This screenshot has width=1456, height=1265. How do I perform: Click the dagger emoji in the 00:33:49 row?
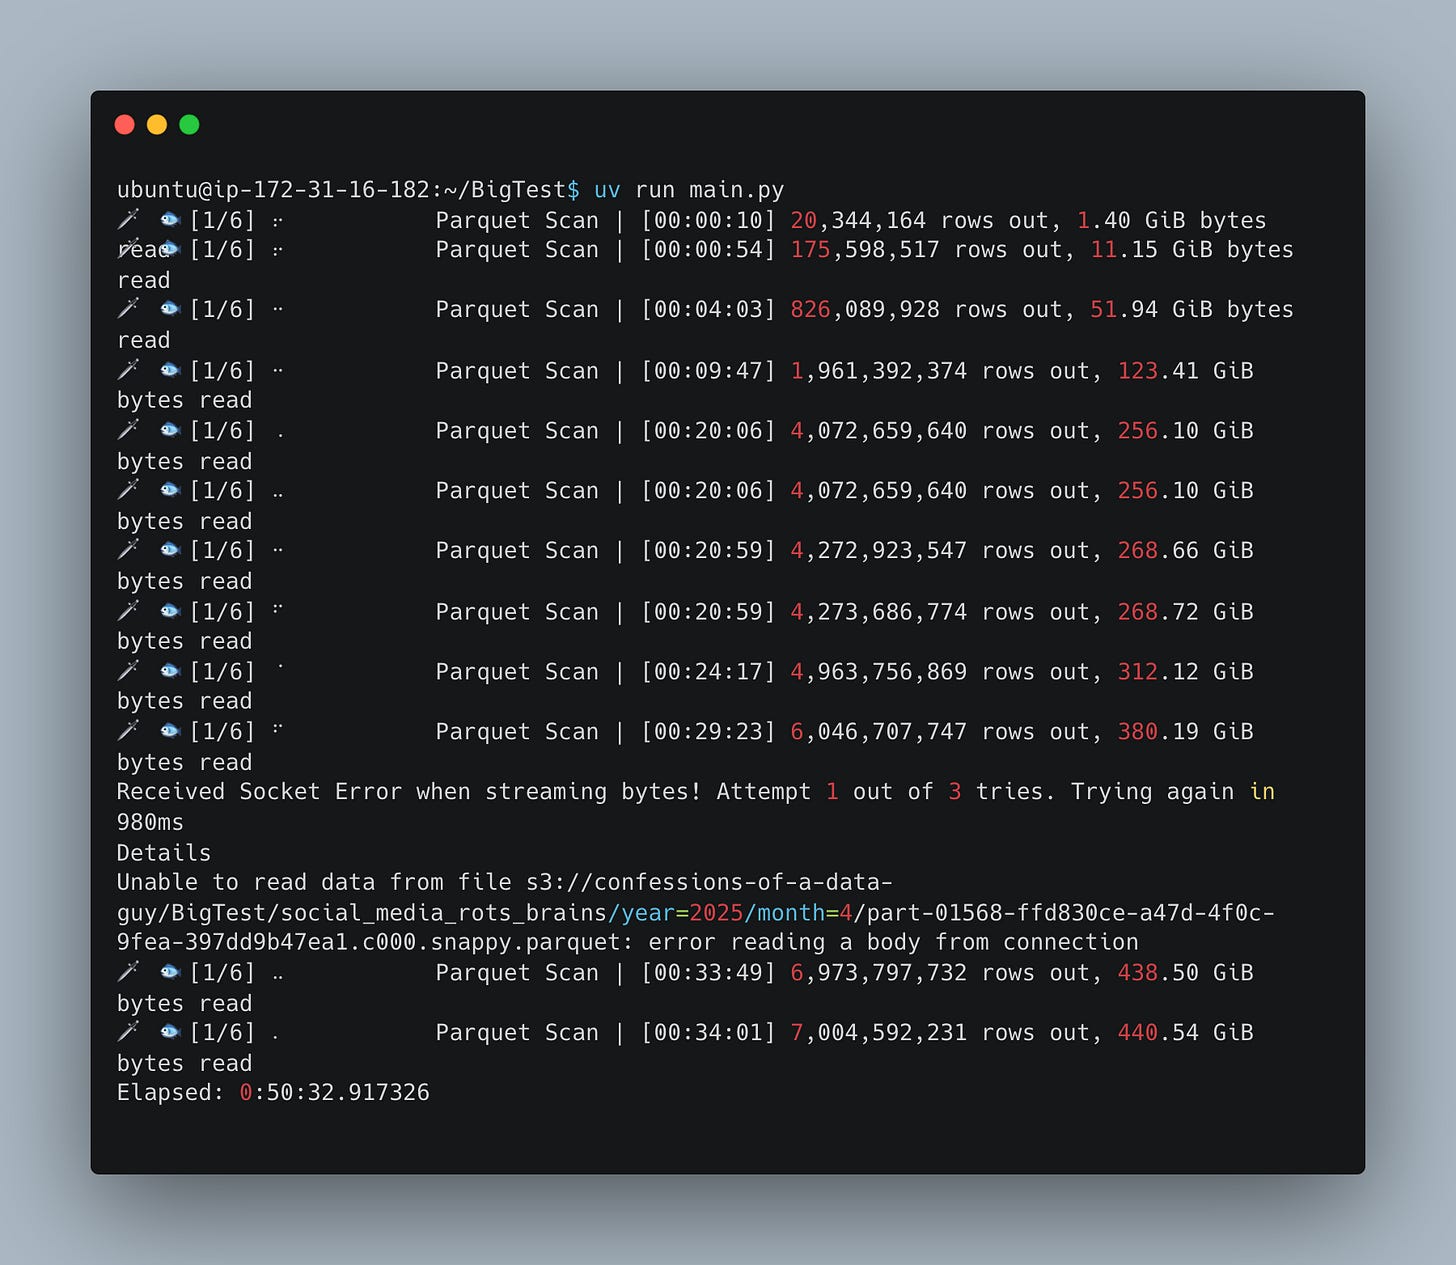coord(128,972)
